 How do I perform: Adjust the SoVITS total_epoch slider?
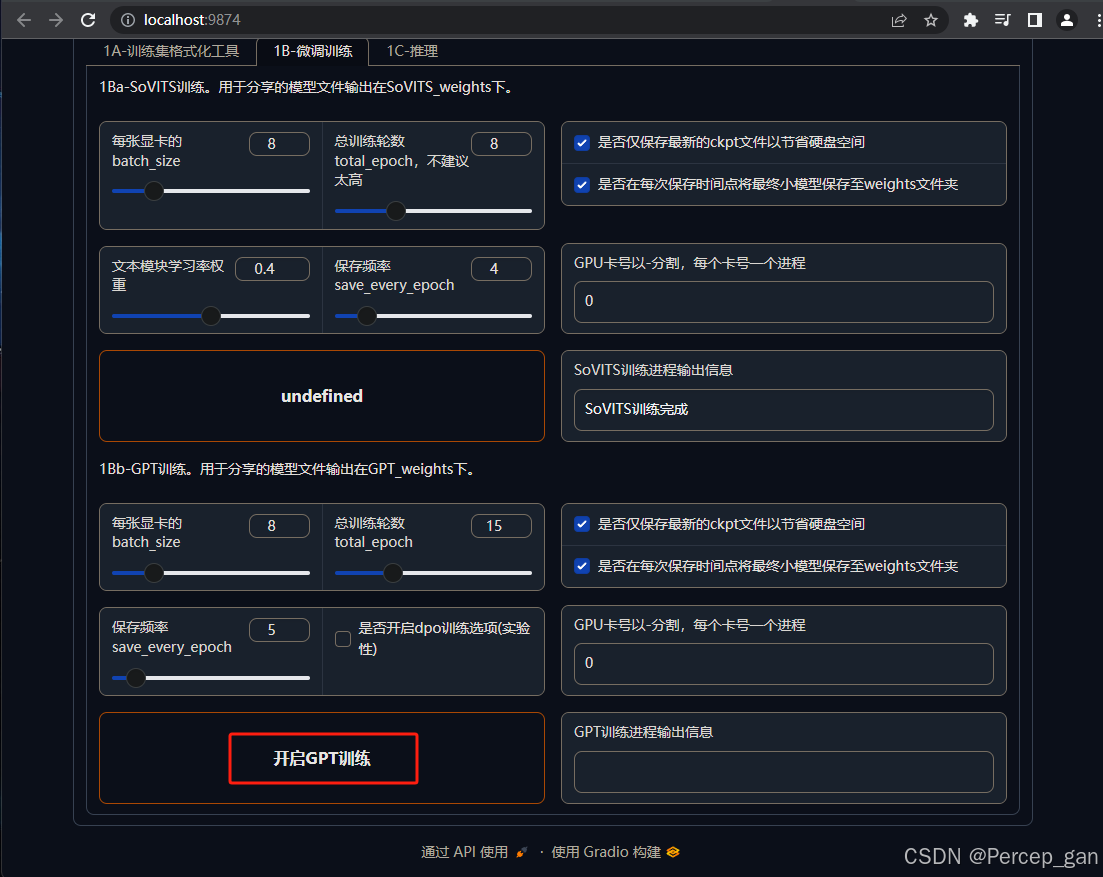[x=433, y=210]
